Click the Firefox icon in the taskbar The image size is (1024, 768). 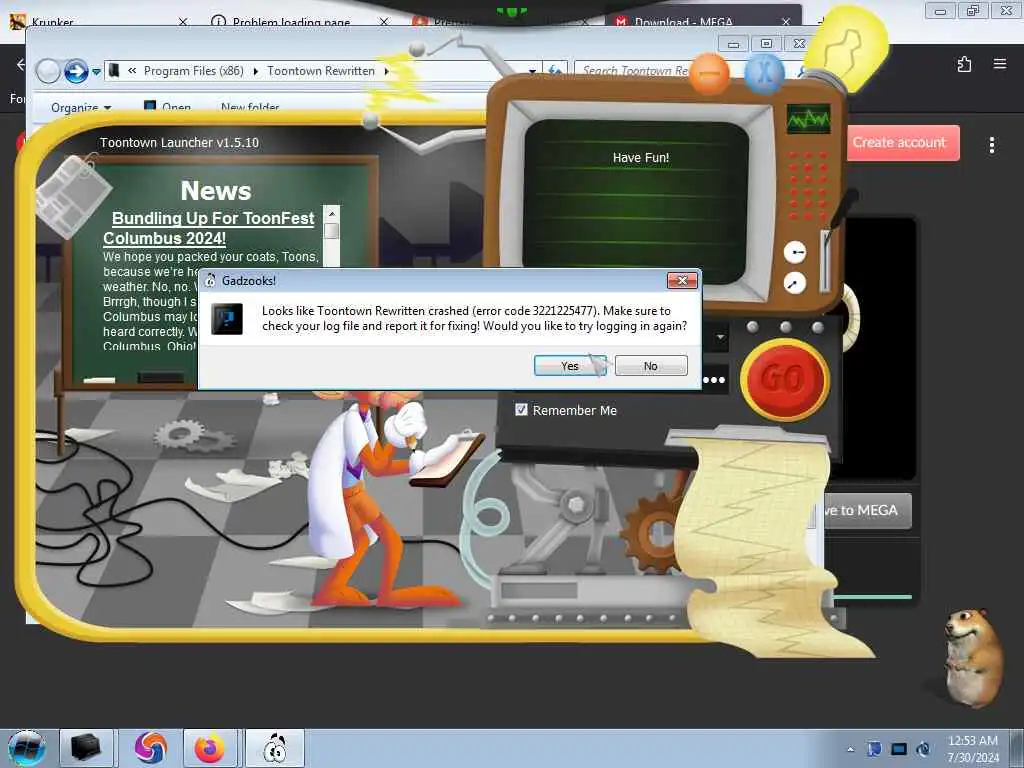pyautogui.click(x=209, y=748)
